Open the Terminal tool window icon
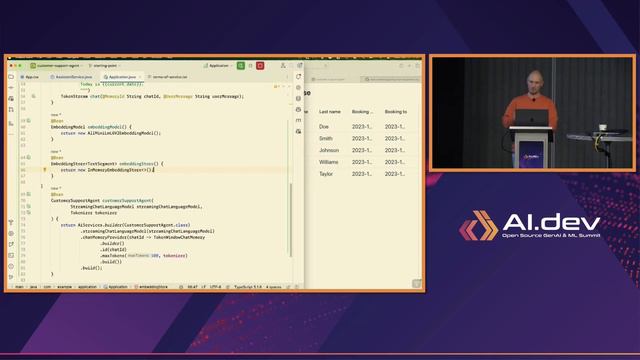Viewport: 640px width, 360px height. pos(11,256)
